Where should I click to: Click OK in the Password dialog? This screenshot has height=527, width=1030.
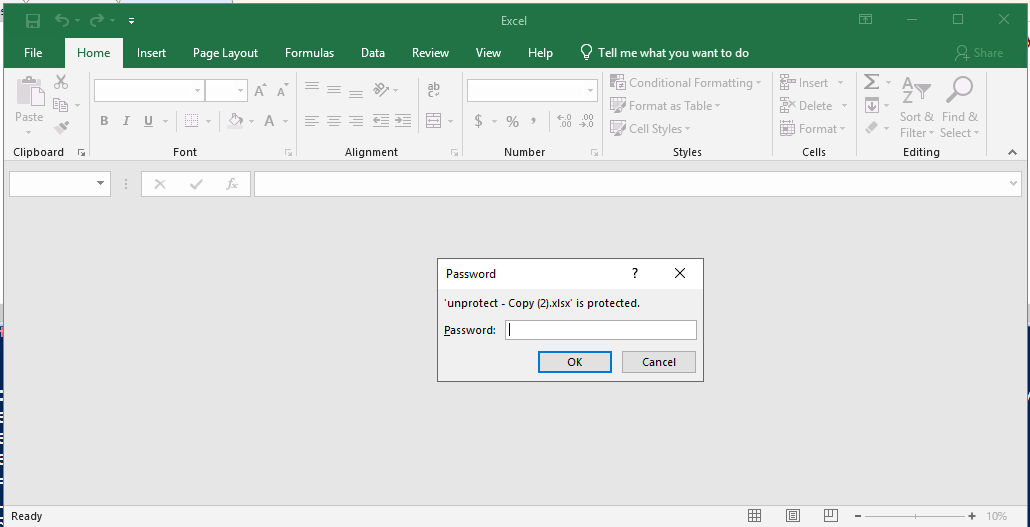(x=575, y=362)
